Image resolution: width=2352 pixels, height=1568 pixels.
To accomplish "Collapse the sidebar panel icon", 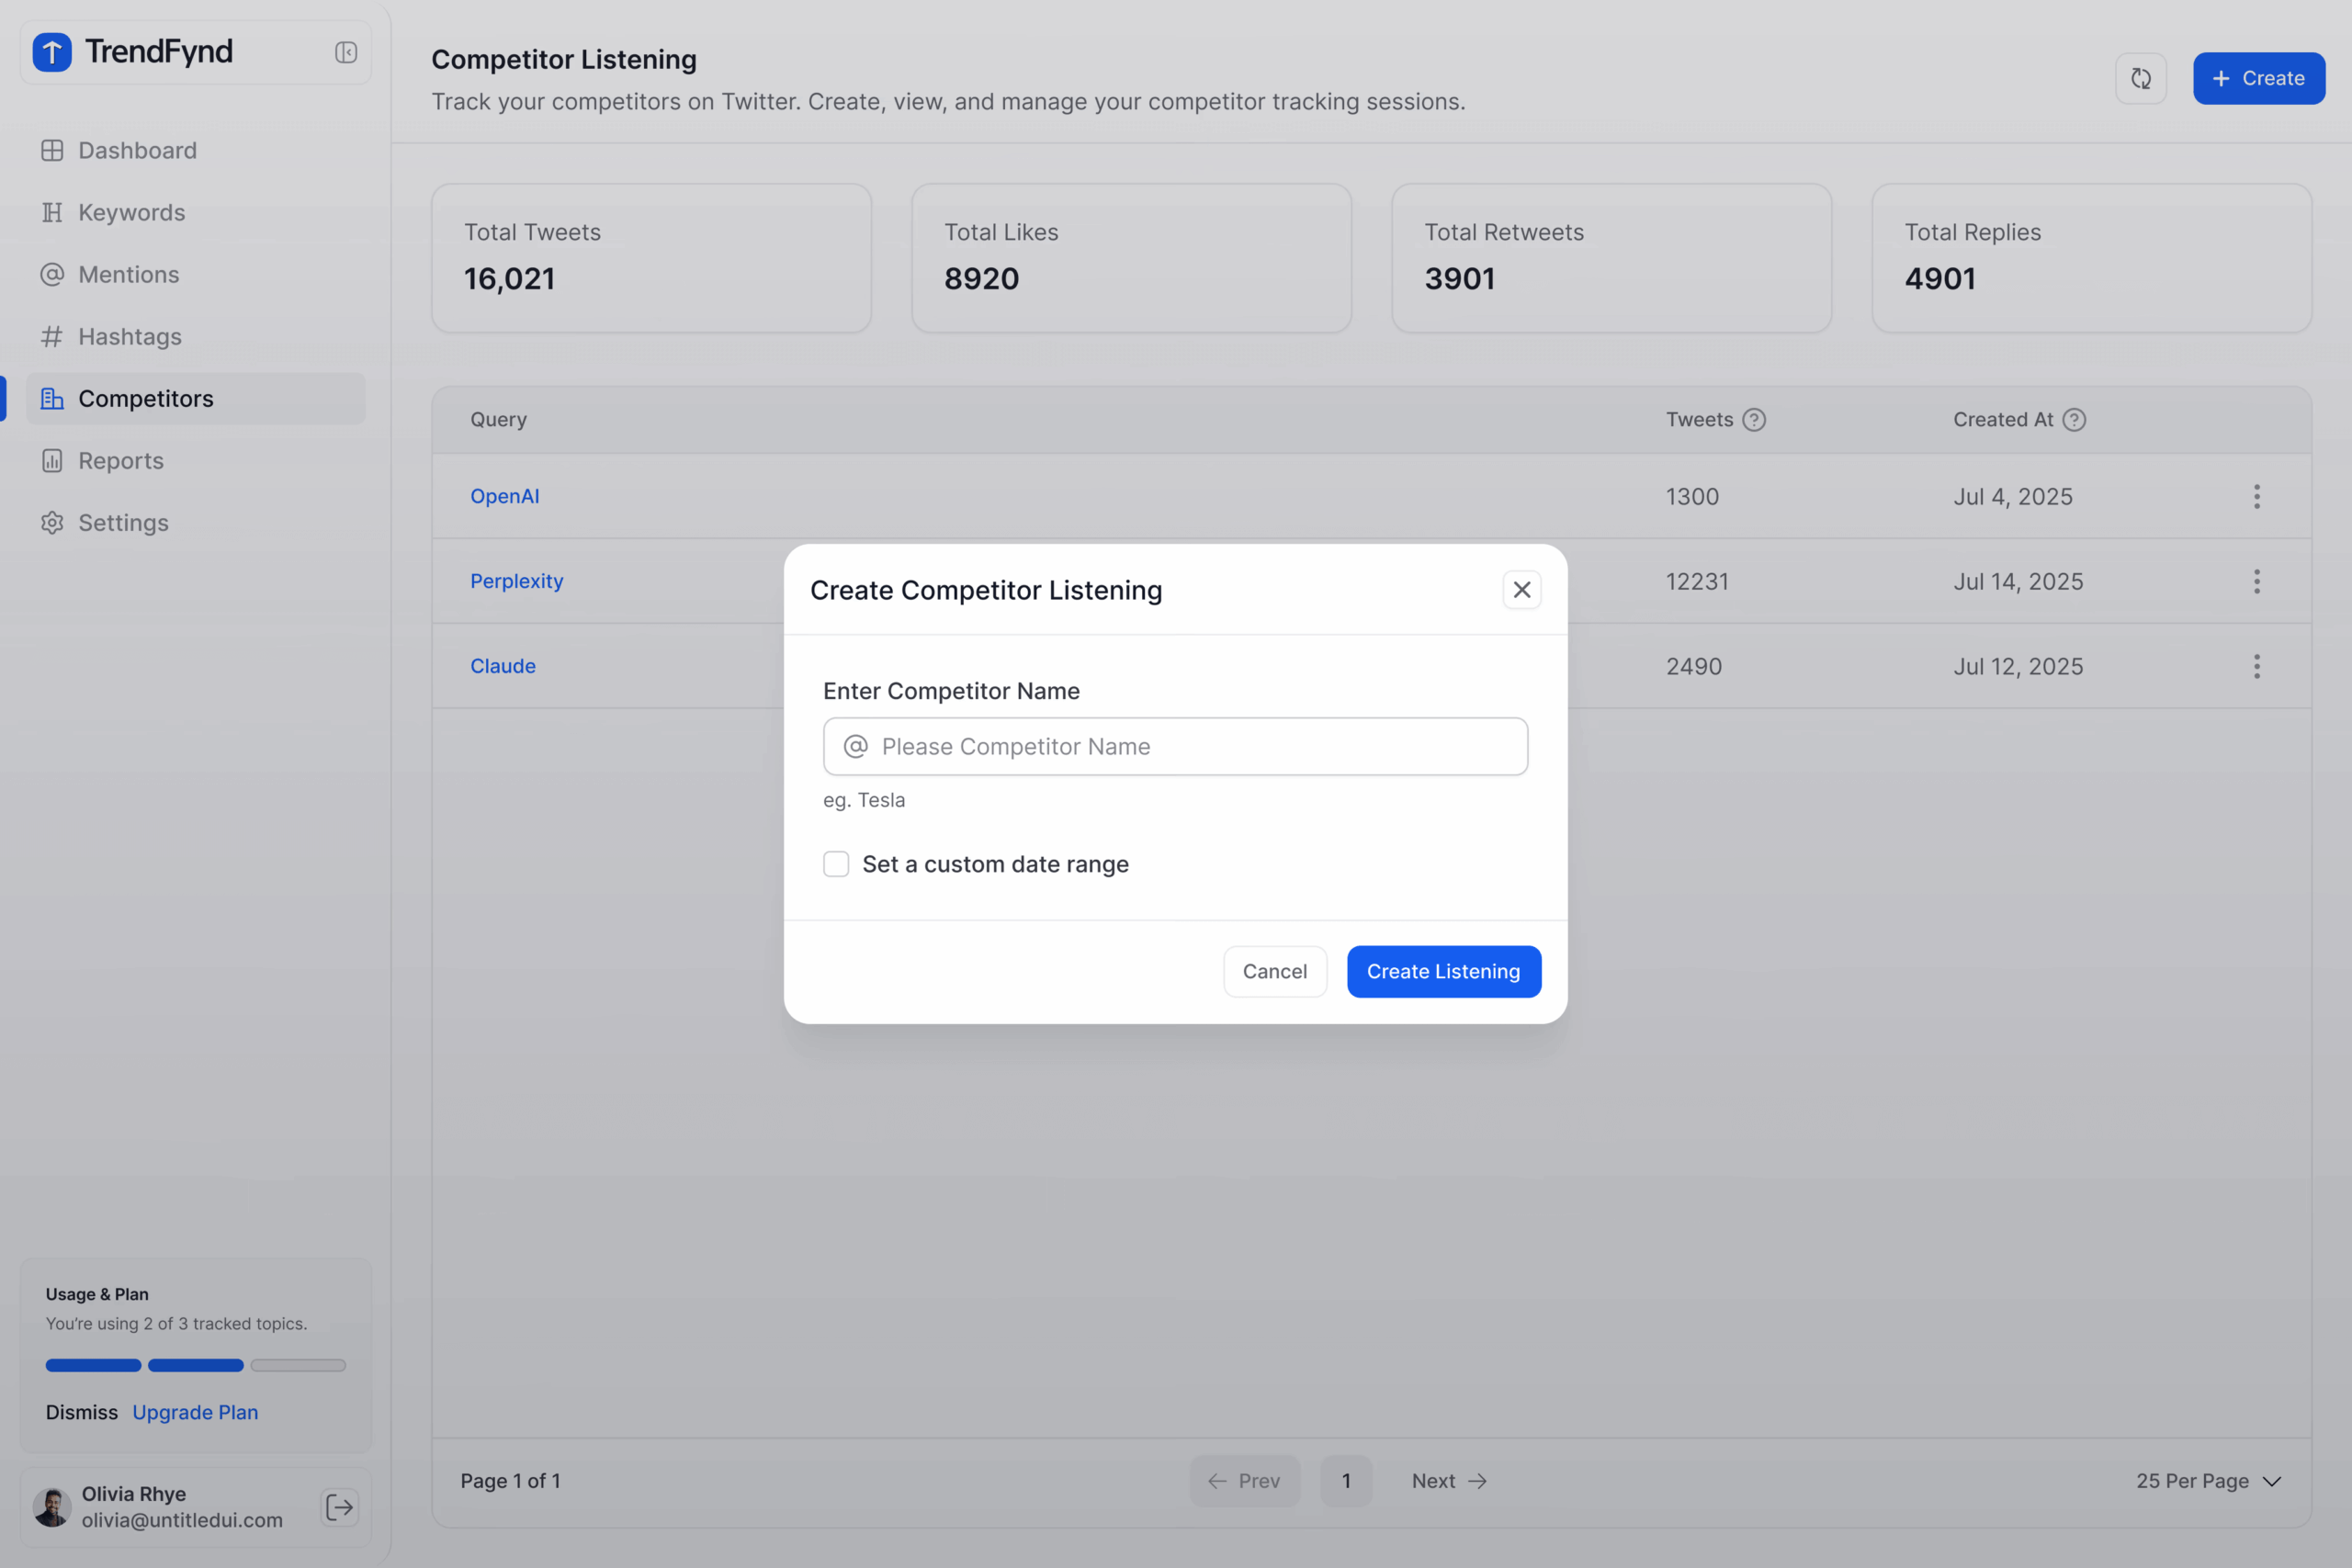I will coord(346,52).
